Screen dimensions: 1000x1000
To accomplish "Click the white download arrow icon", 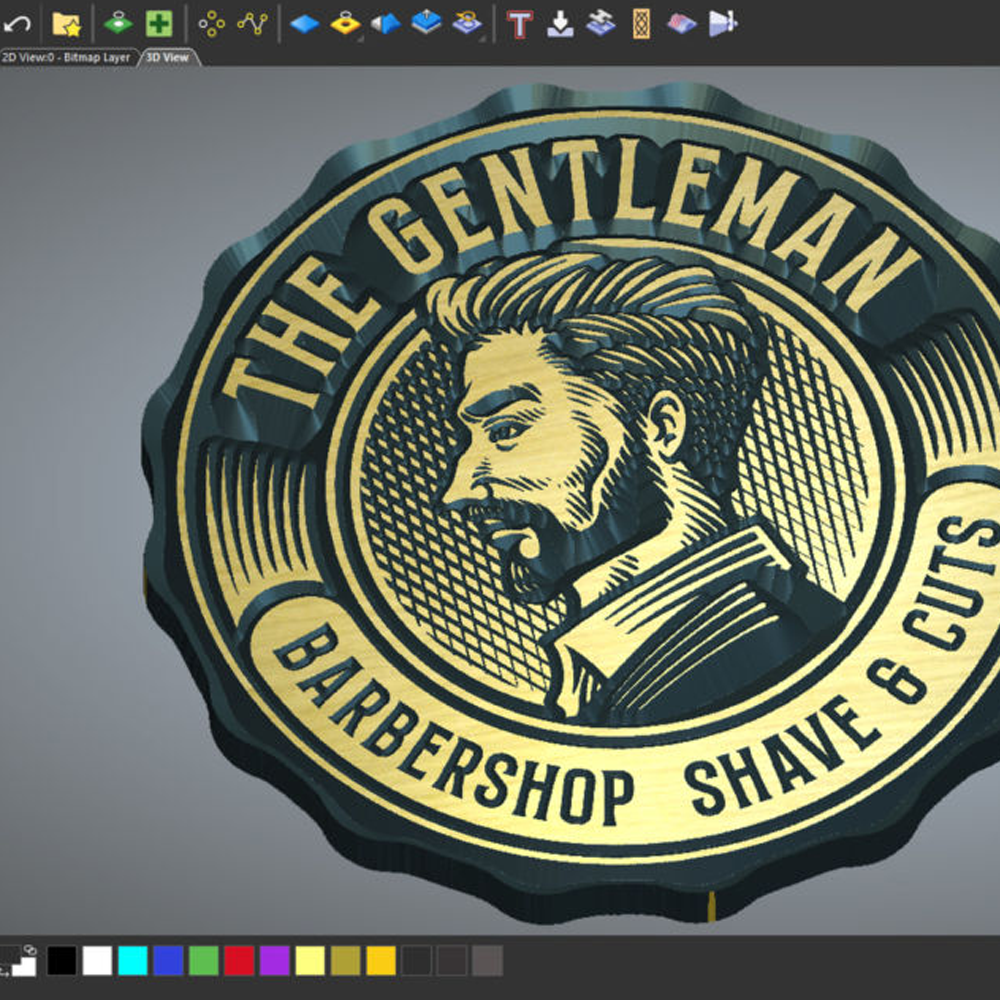I will pos(560,23).
